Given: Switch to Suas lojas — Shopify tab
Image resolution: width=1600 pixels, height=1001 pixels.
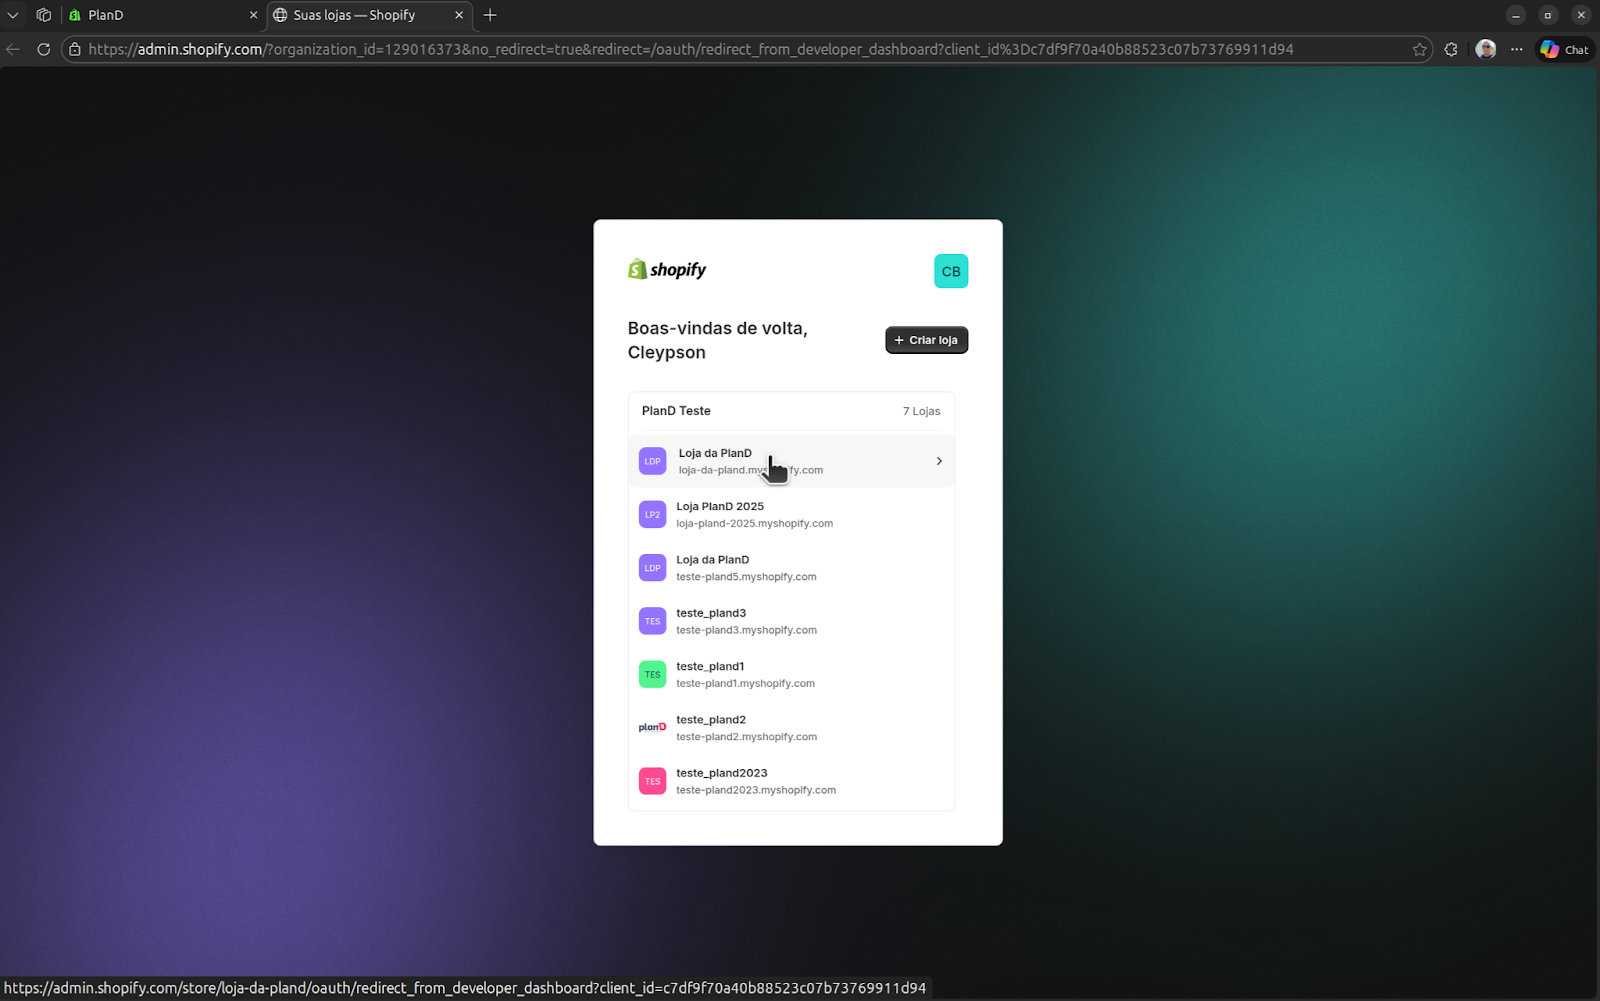Looking at the screenshot, I should 368,15.
